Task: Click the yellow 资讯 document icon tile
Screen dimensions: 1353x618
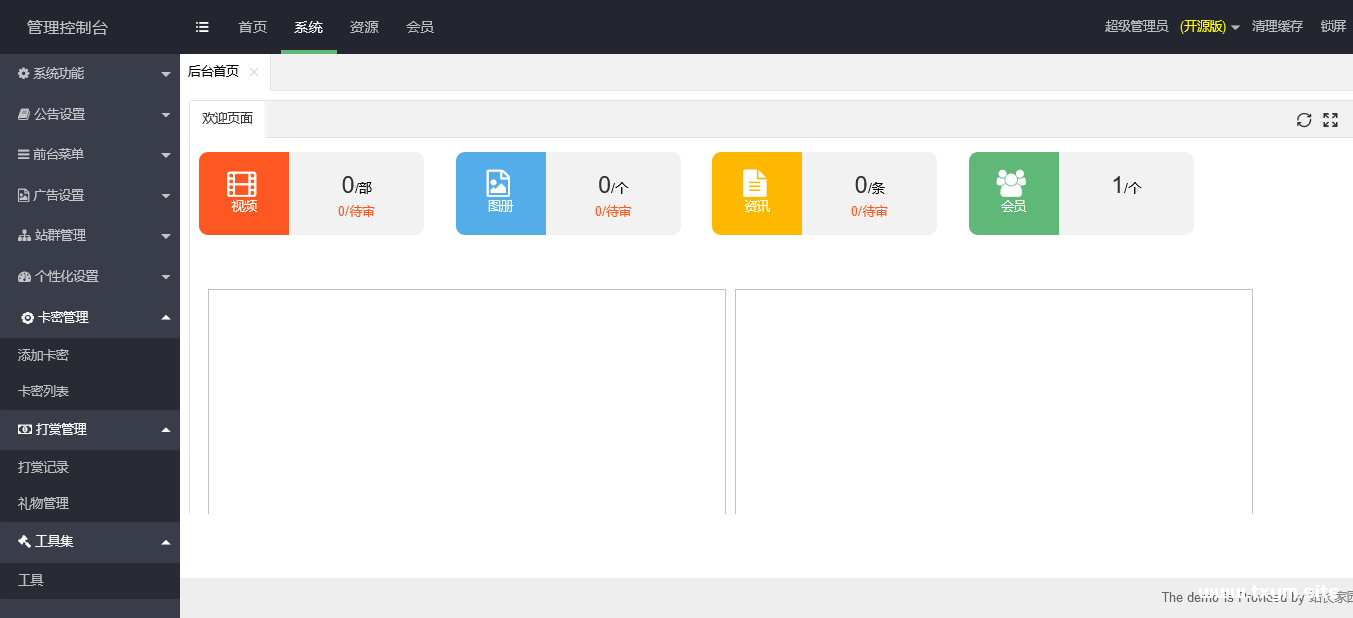Action: coord(757,193)
